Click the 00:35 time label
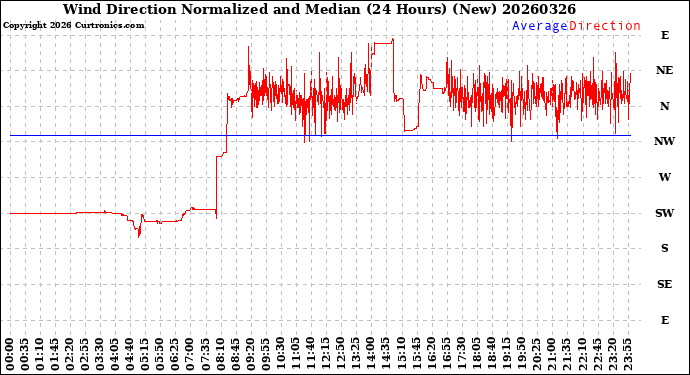Image resolution: width=690 pixels, height=375 pixels. [25, 355]
